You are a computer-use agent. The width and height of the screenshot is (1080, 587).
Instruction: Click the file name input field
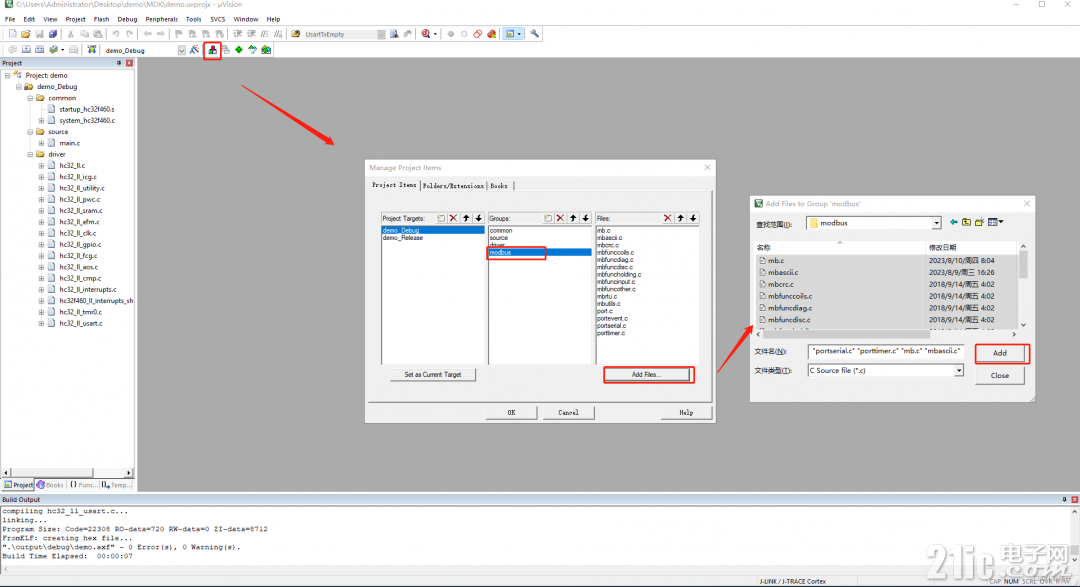pos(886,351)
